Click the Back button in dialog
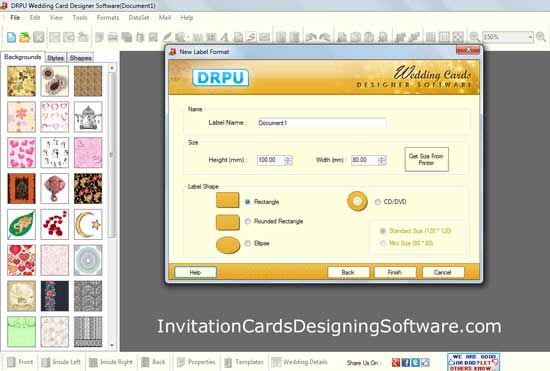This screenshot has height=371, width=550. pos(348,272)
